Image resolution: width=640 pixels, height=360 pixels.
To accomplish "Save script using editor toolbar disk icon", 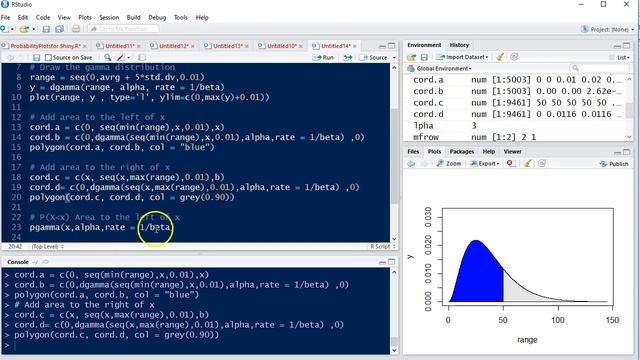I will [x=36, y=58].
